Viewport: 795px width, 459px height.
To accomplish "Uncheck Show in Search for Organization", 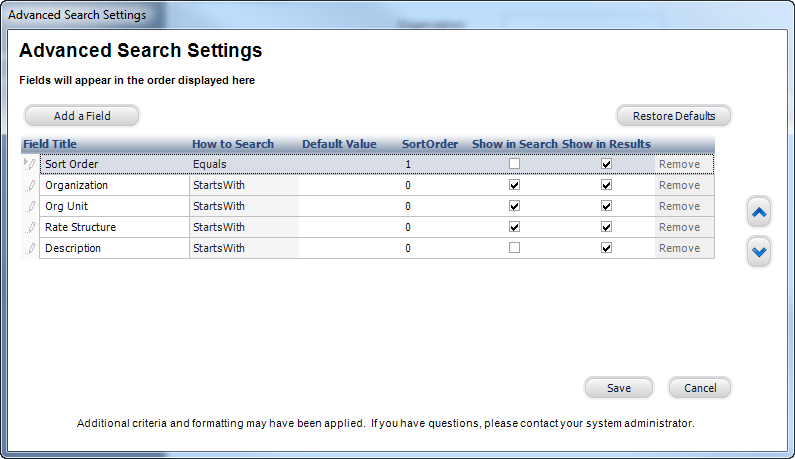I will click(514, 185).
